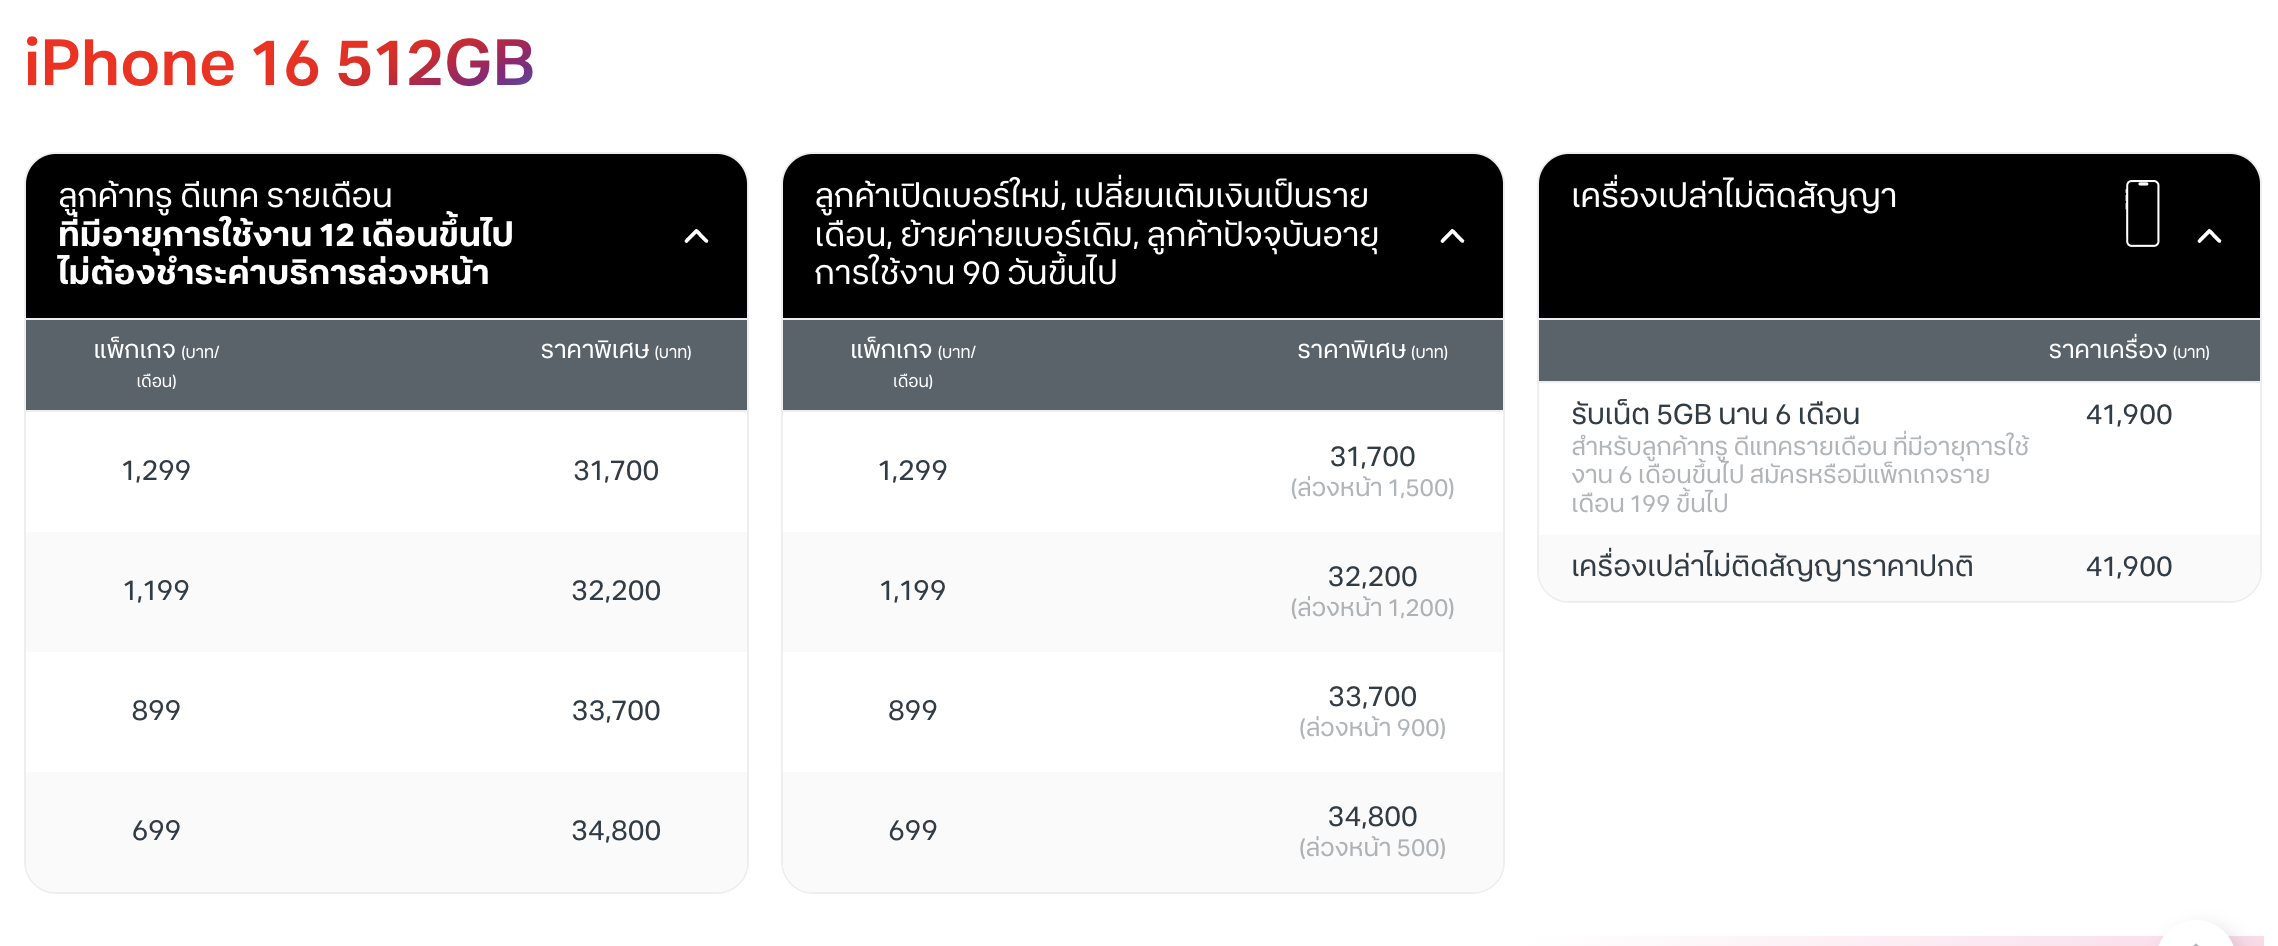Viewport: 2278px width, 946px height.
Task: Click the round scroll-to-top button at bottom right
Action: point(2196,936)
